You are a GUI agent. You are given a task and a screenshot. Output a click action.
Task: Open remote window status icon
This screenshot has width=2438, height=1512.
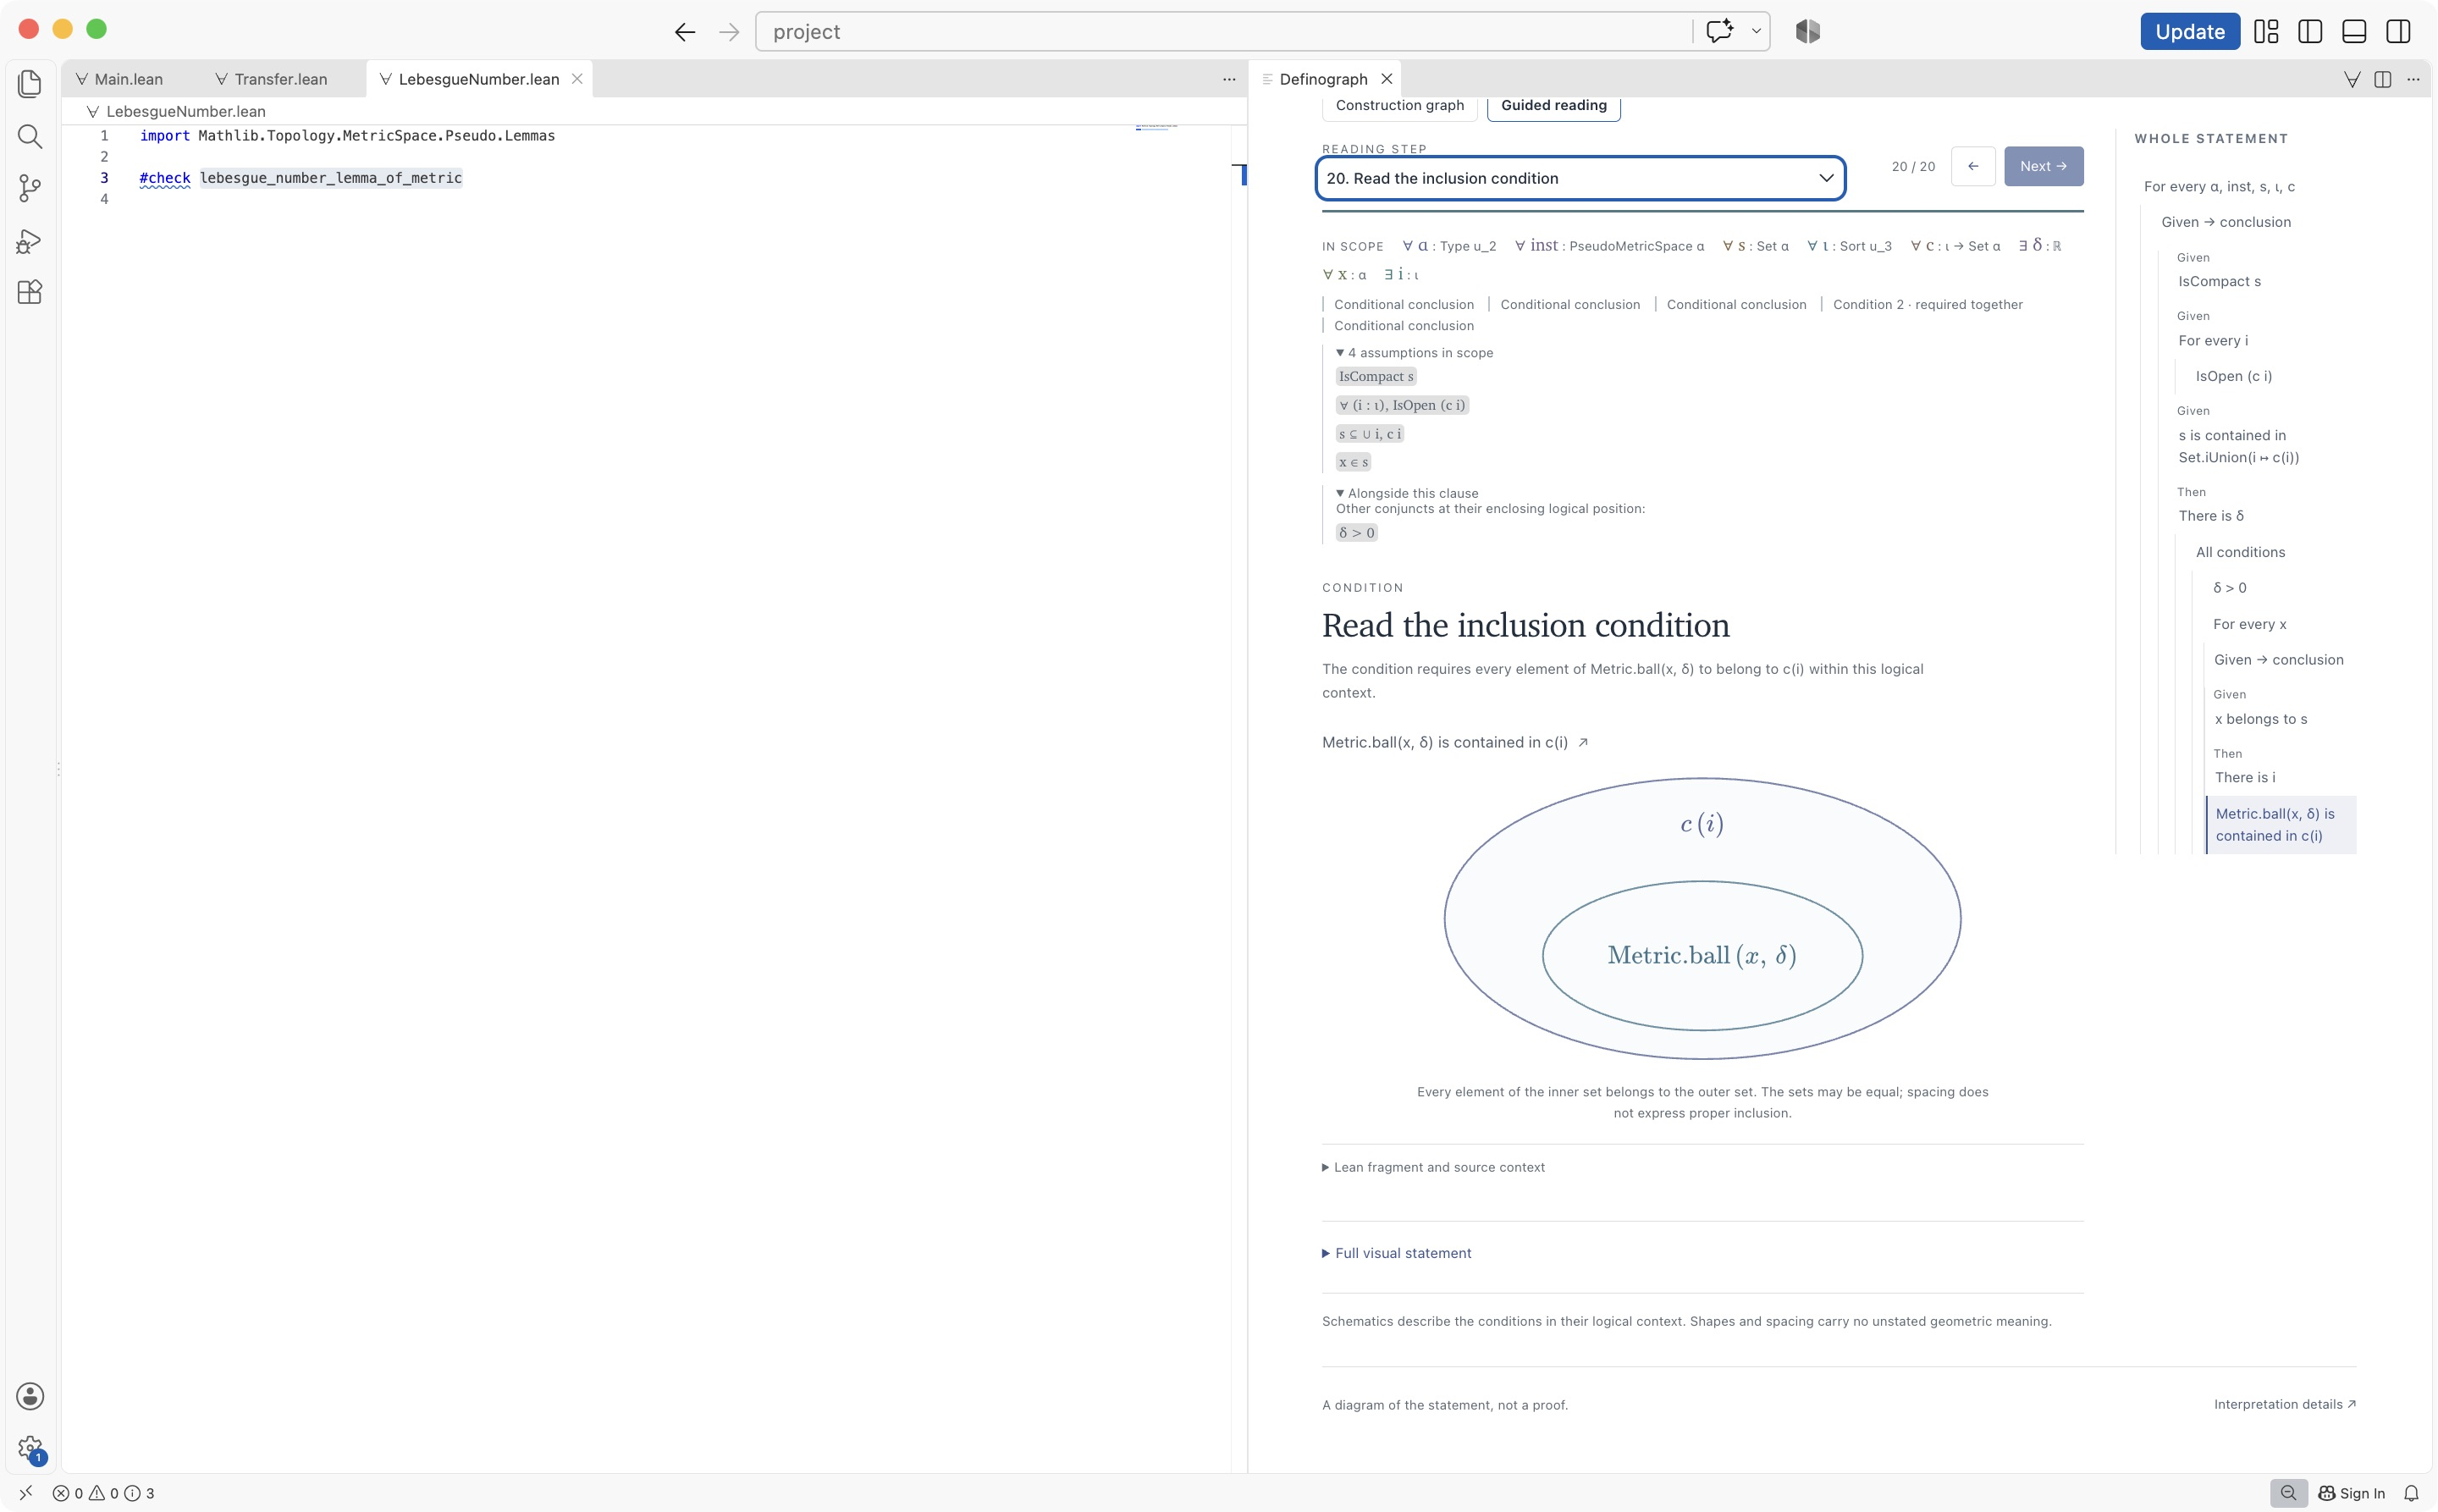pyautogui.click(x=26, y=1493)
